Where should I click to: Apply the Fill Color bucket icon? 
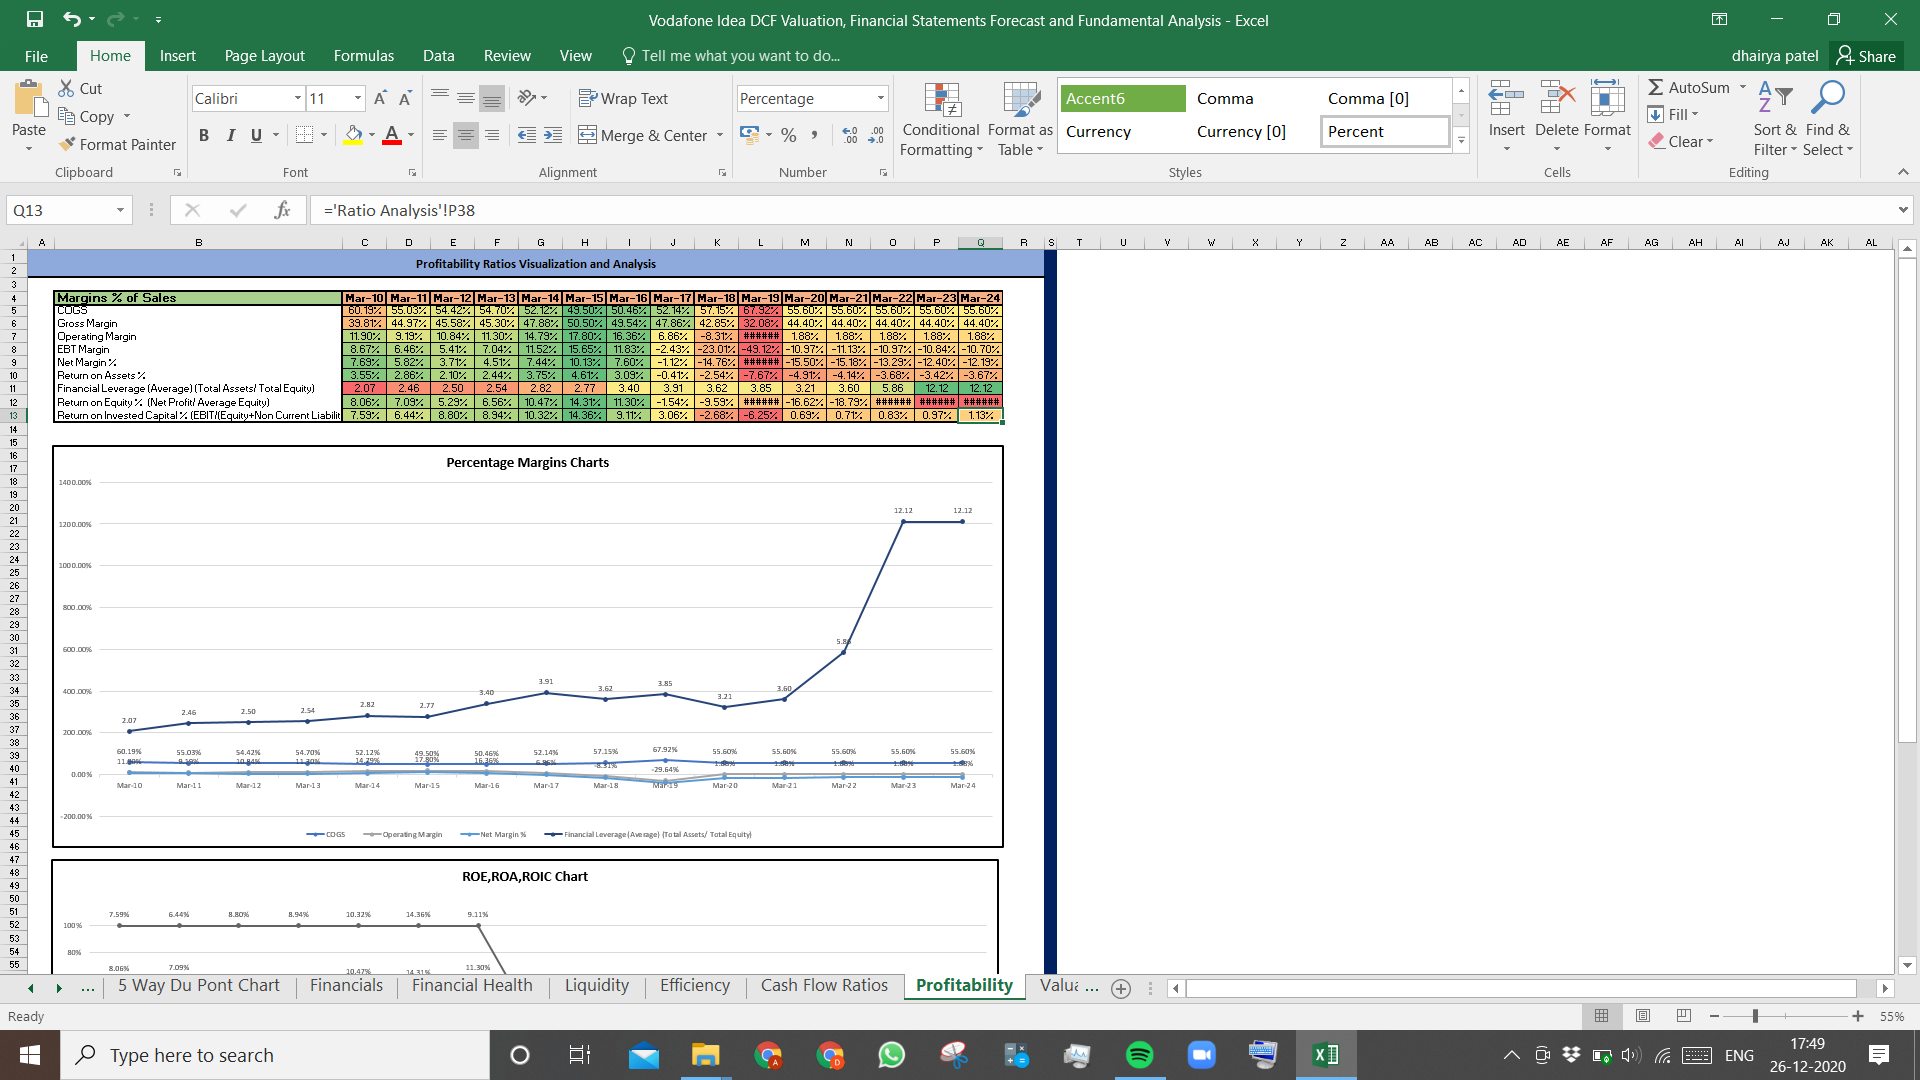click(x=354, y=134)
